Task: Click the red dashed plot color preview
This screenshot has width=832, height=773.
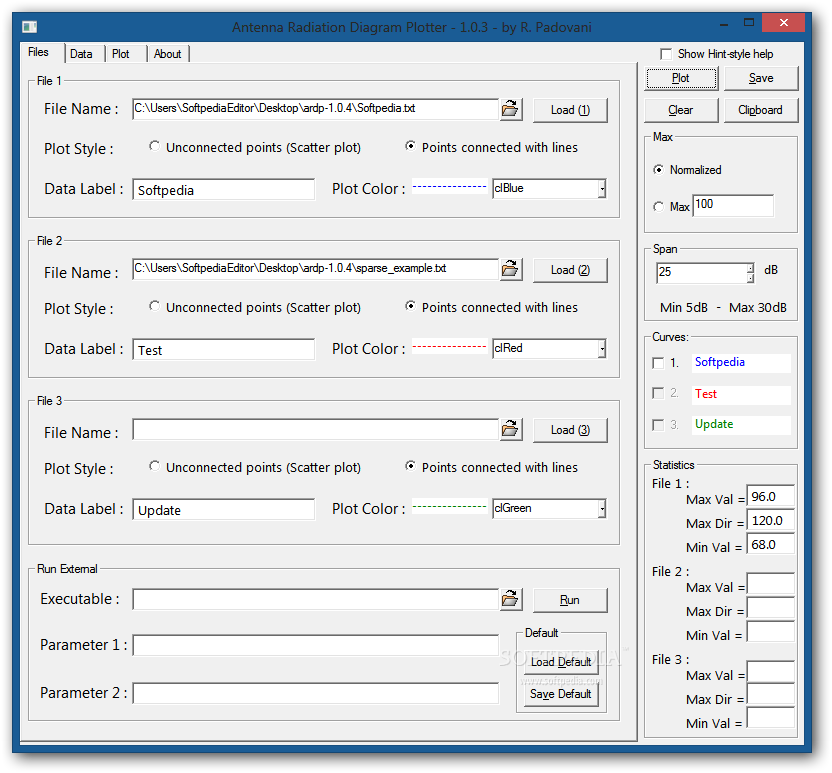Action: [x=449, y=346]
